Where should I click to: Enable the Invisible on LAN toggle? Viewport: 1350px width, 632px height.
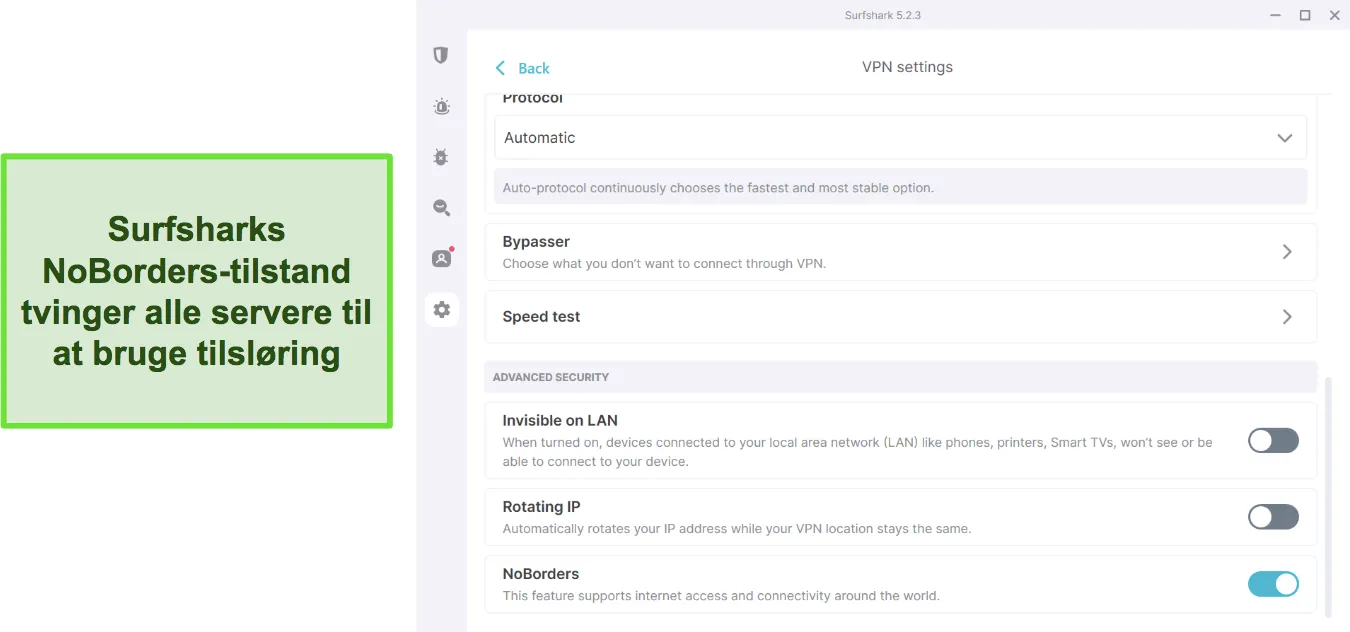[1273, 440]
